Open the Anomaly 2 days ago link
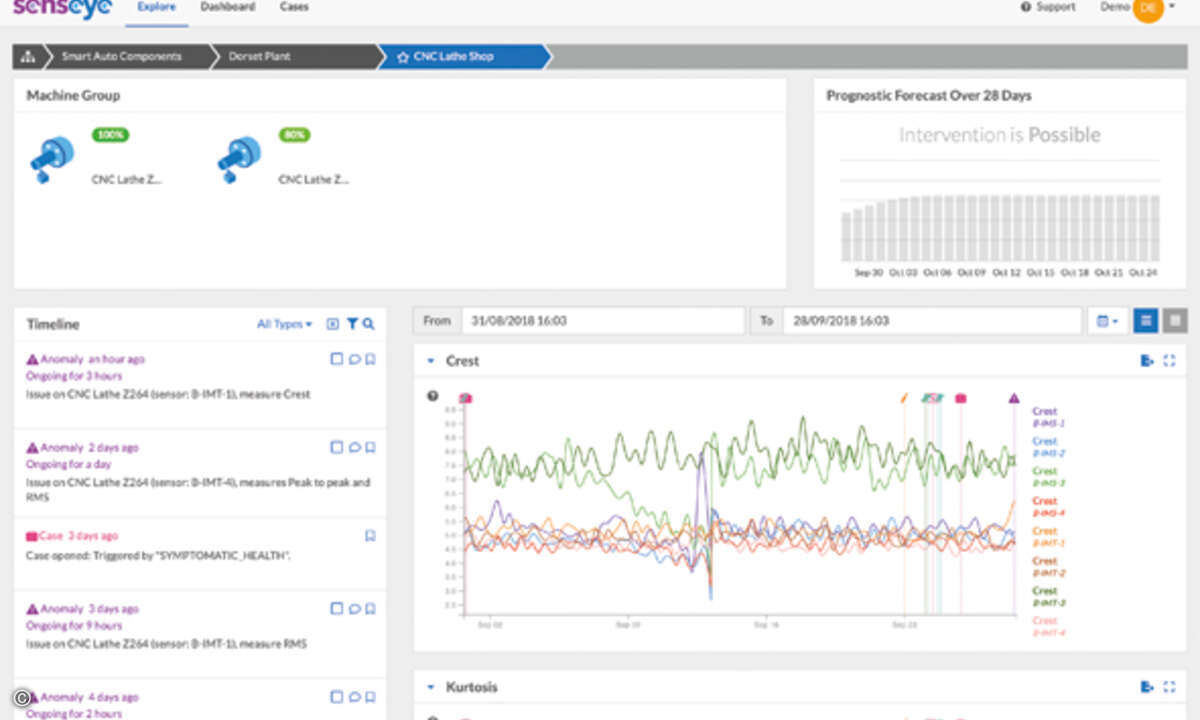Screen dimensions: 1200x720 coord(83,447)
